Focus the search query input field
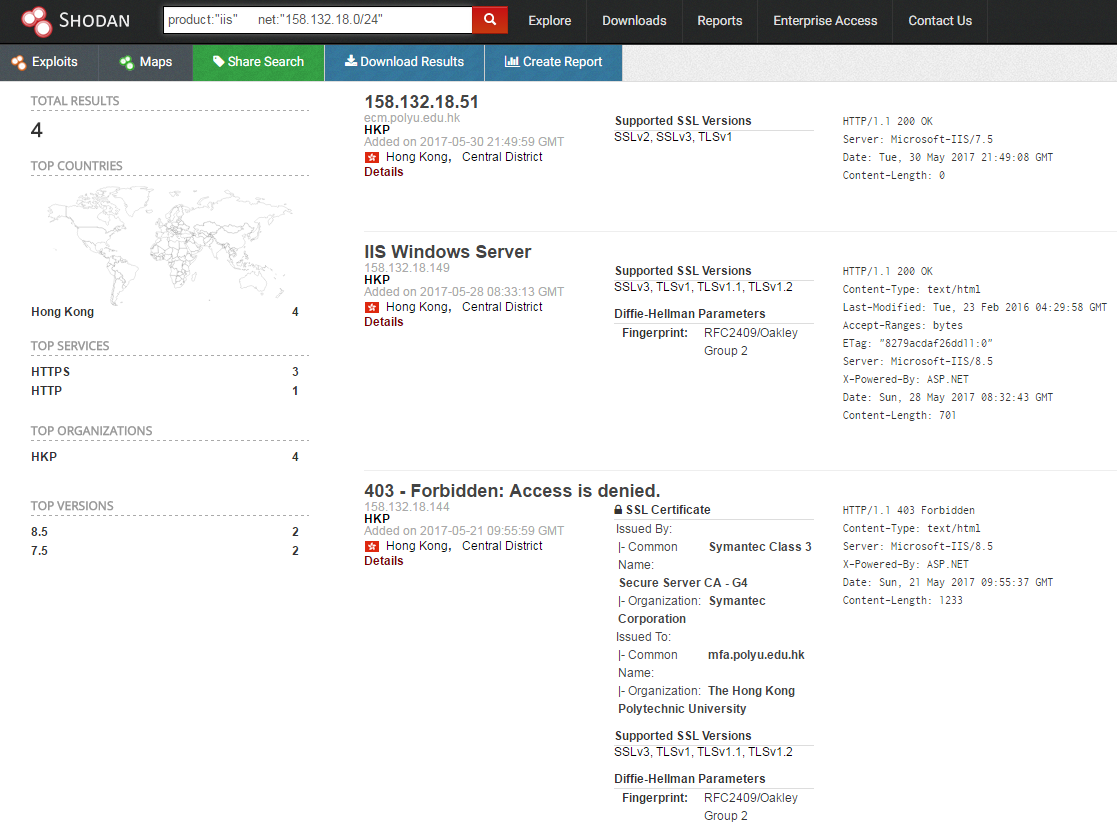The height and width of the screenshot is (830, 1117). (318, 20)
